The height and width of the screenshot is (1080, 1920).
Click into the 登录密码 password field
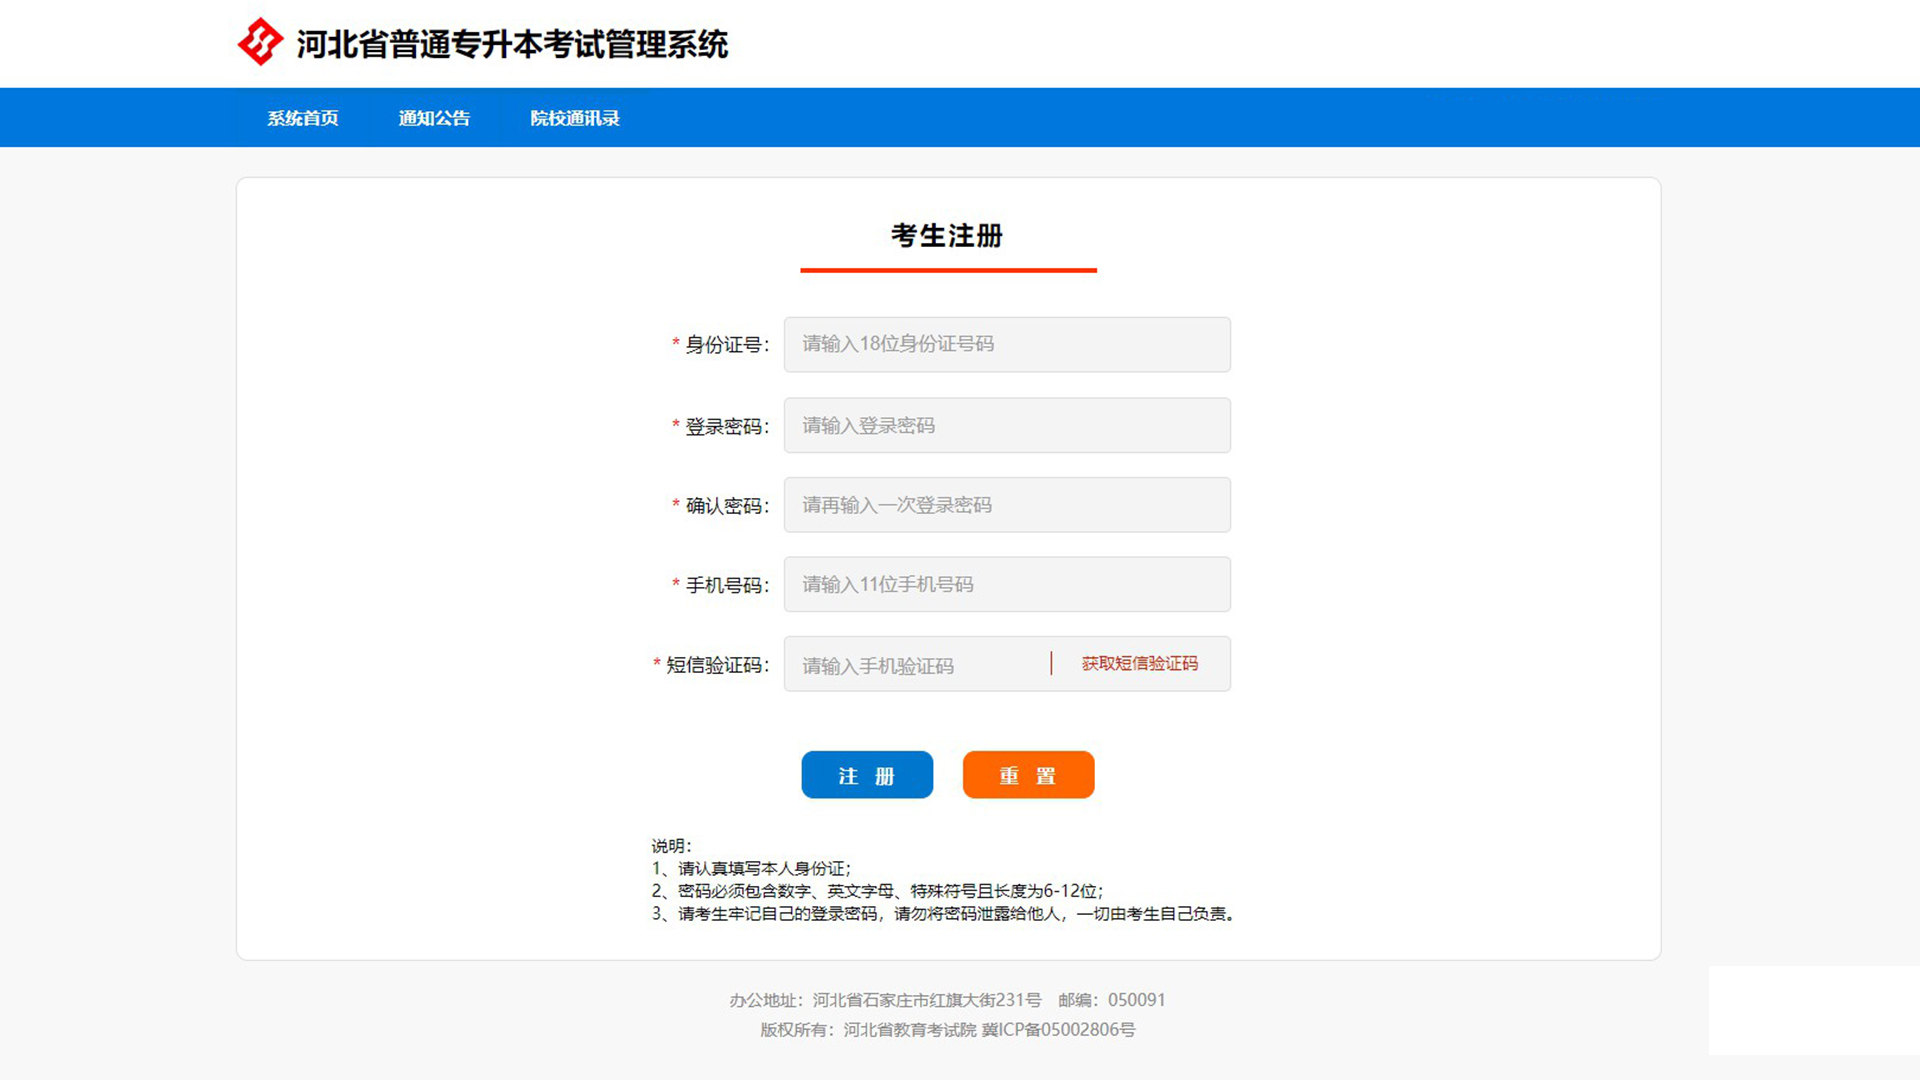(1006, 426)
